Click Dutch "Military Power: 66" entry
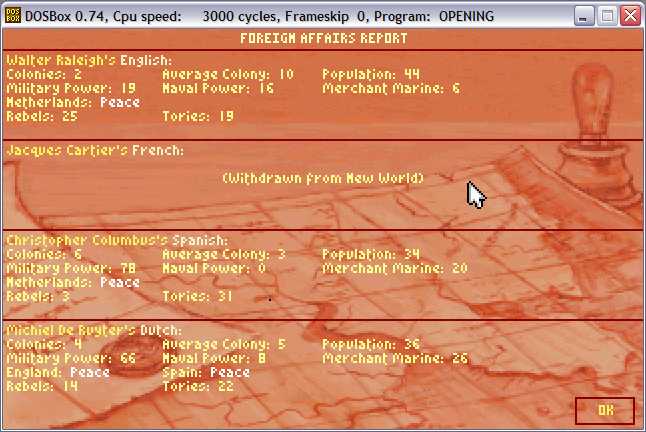The height and width of the screenshot is (432, 646). click(71, 358)
